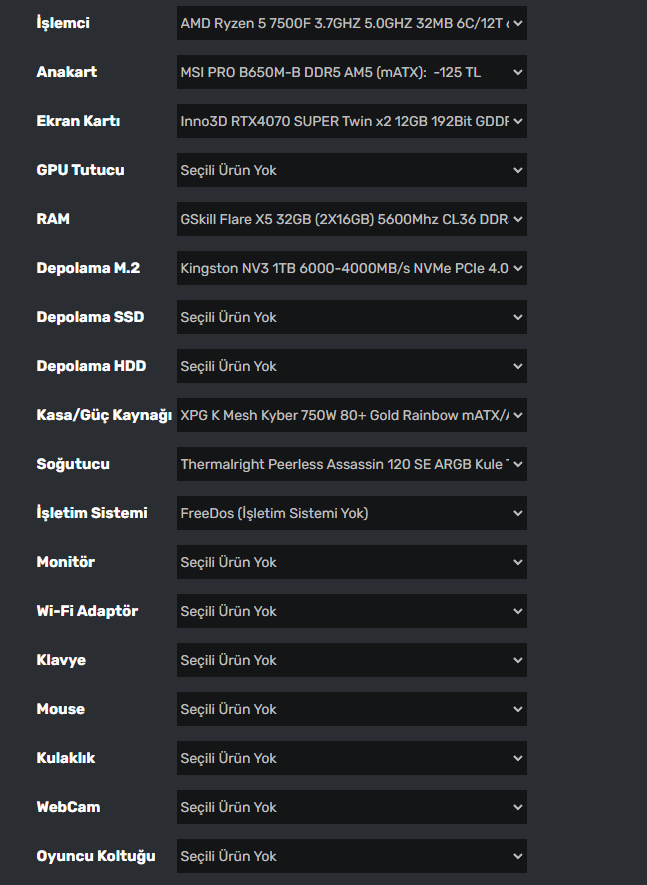
Task: Select a Depolama SSD product
Action: 351,317
